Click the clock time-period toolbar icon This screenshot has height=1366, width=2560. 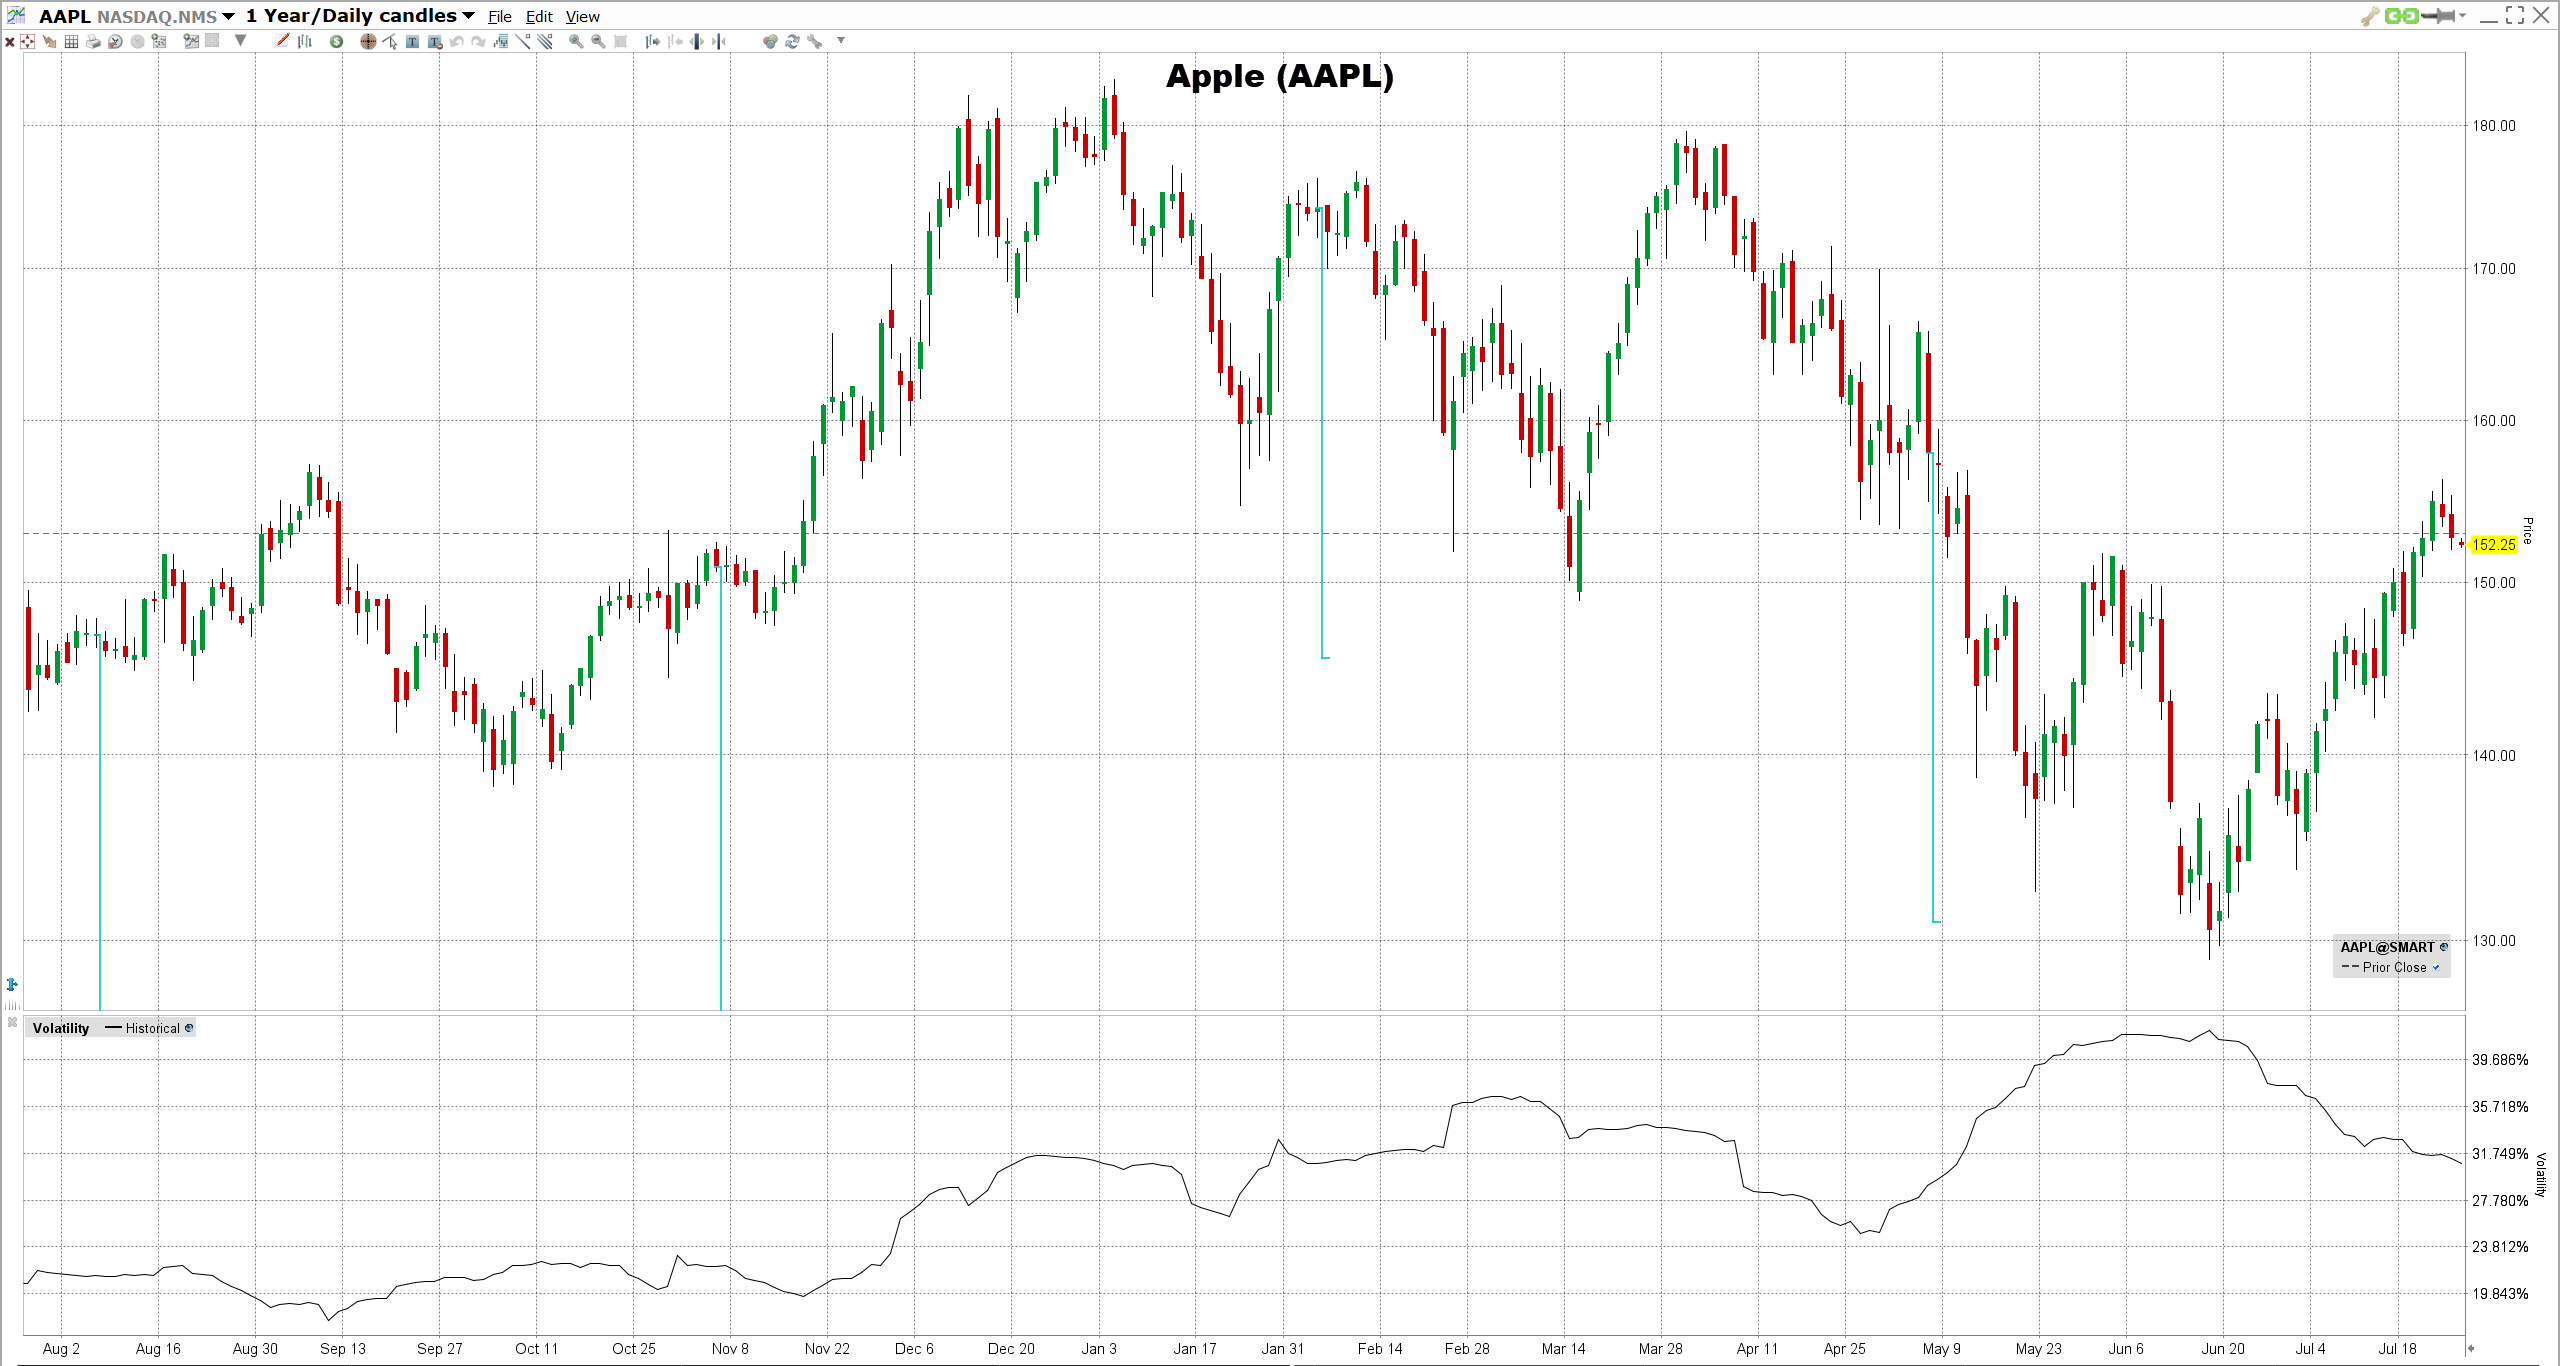point(115,41)
